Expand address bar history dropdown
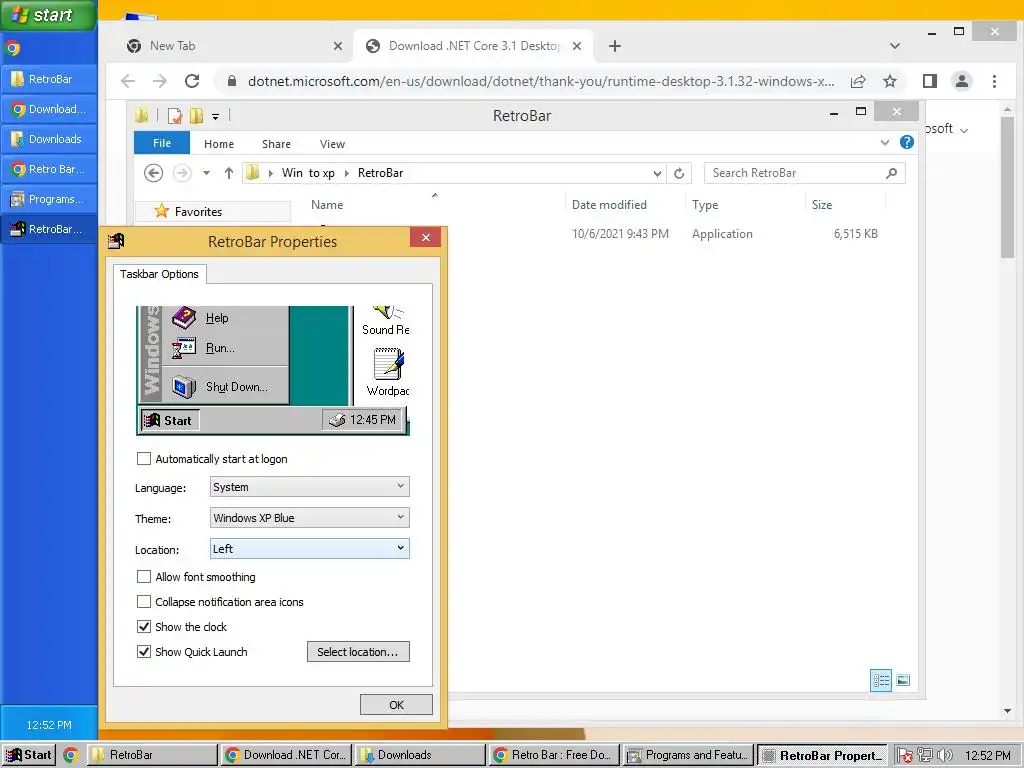Image resolution: width=1024 pixels, height=768 pixels. pos(657,173)
